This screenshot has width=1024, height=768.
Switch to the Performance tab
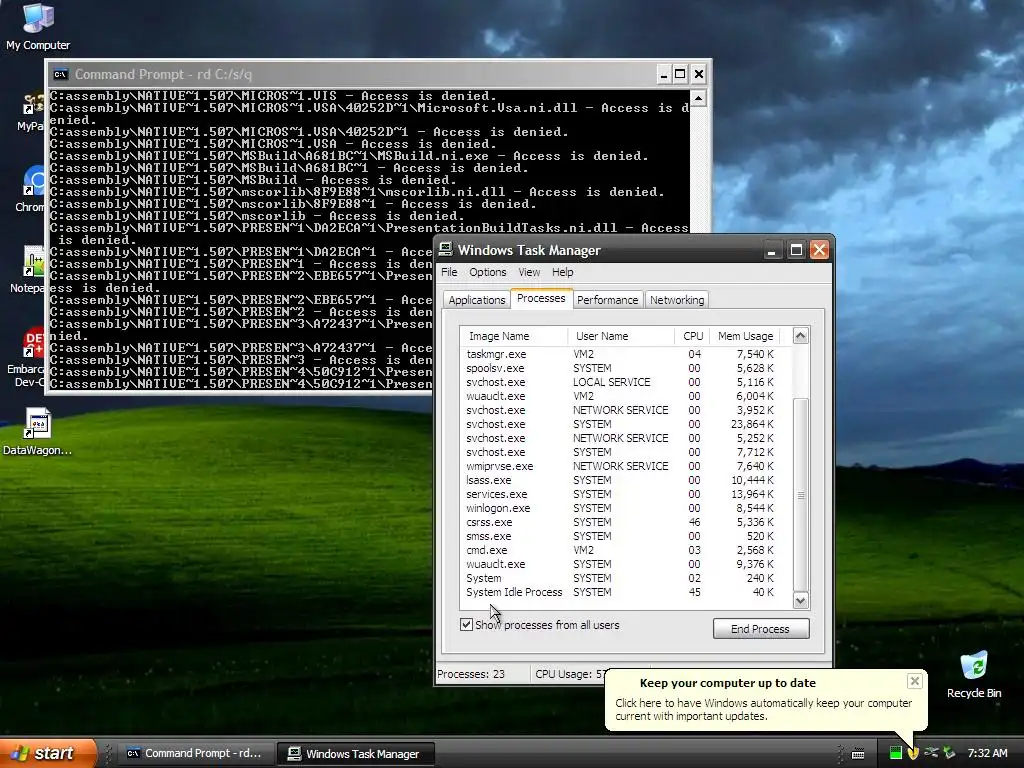point(607,300)
